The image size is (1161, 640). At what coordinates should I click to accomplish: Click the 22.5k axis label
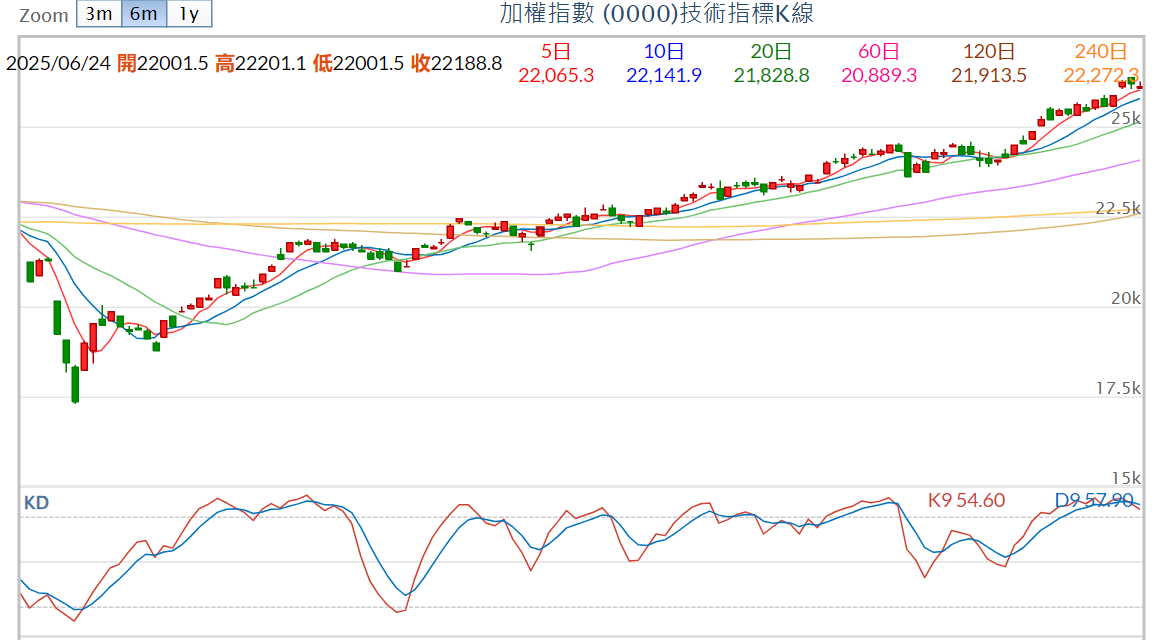click(1118, 208)
